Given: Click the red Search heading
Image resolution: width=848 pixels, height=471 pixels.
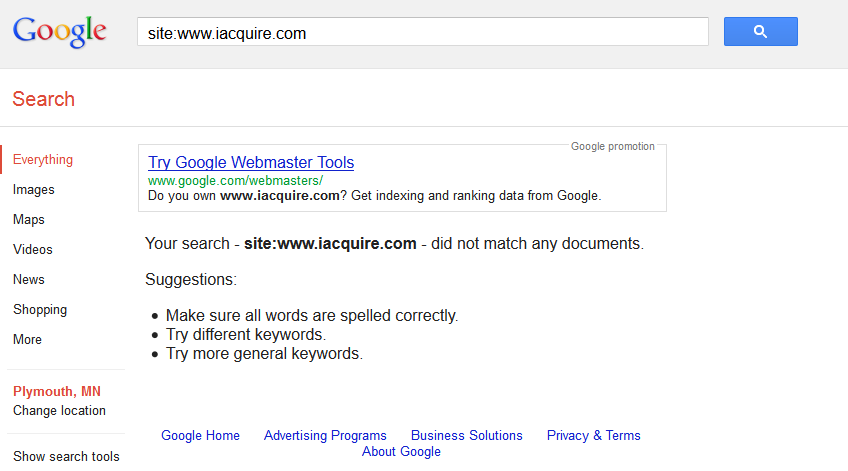Looking at the screenshot, I should point(43,99).
